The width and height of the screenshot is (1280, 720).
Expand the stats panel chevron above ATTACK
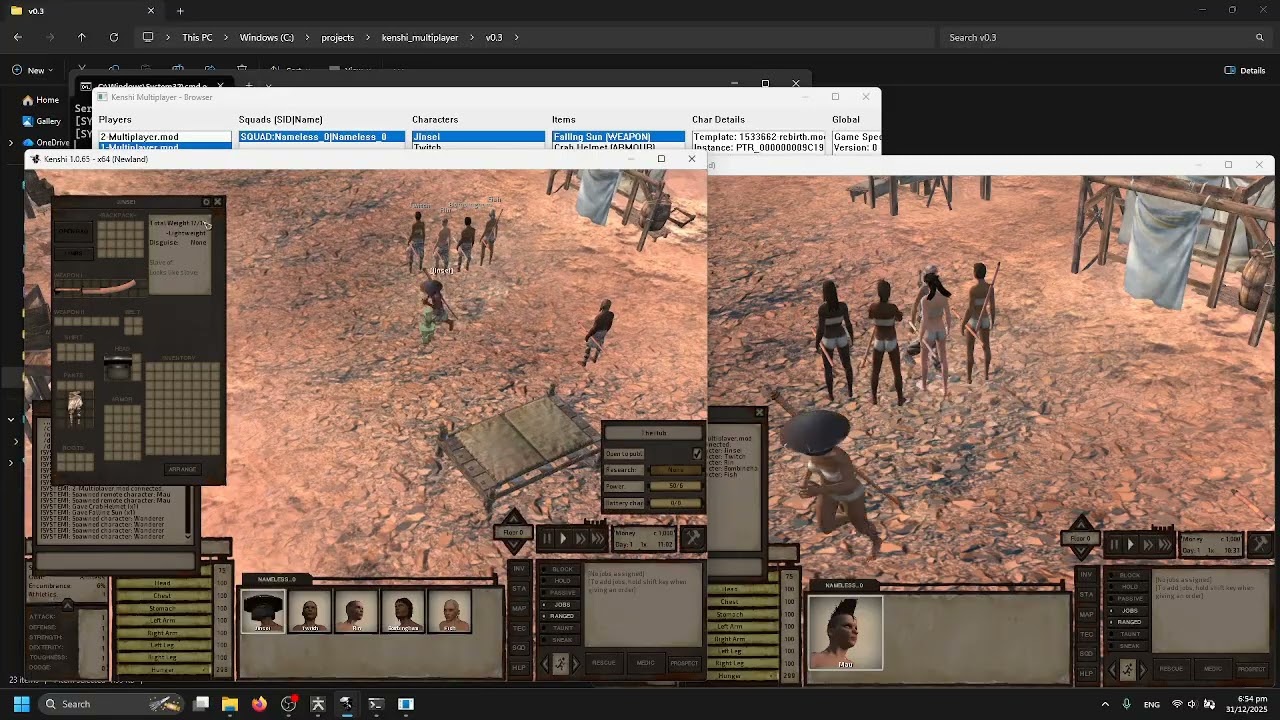coord(68,605)
